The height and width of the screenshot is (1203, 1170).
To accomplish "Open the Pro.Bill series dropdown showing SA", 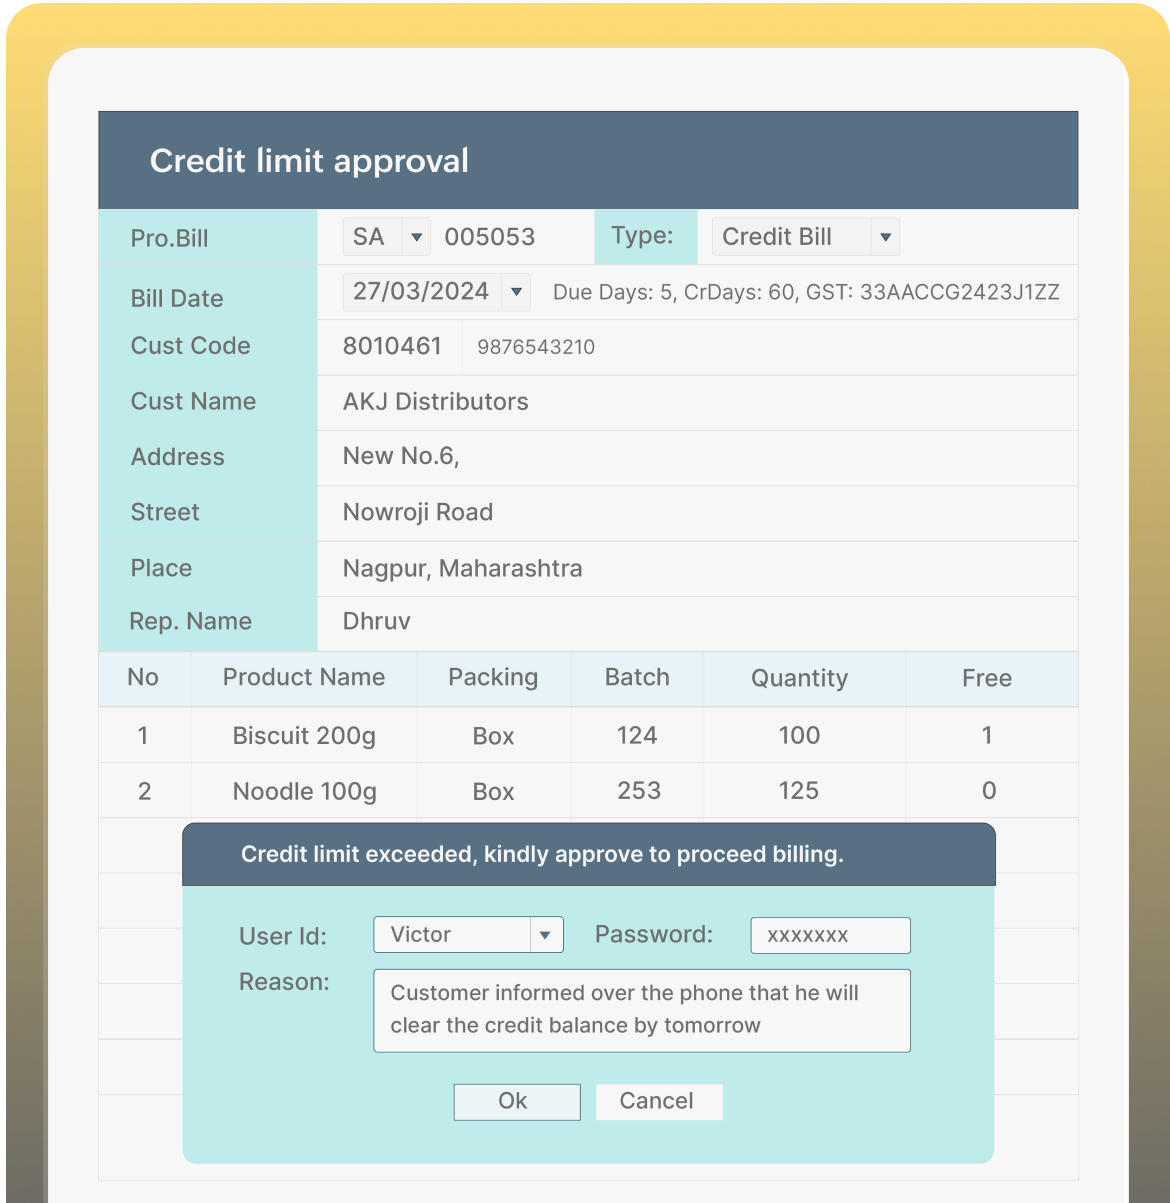I will coord(417,236).
